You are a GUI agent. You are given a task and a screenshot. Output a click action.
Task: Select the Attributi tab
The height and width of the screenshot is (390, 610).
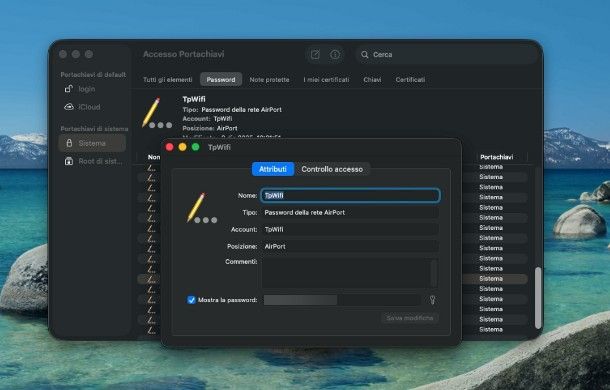(273, 169)
